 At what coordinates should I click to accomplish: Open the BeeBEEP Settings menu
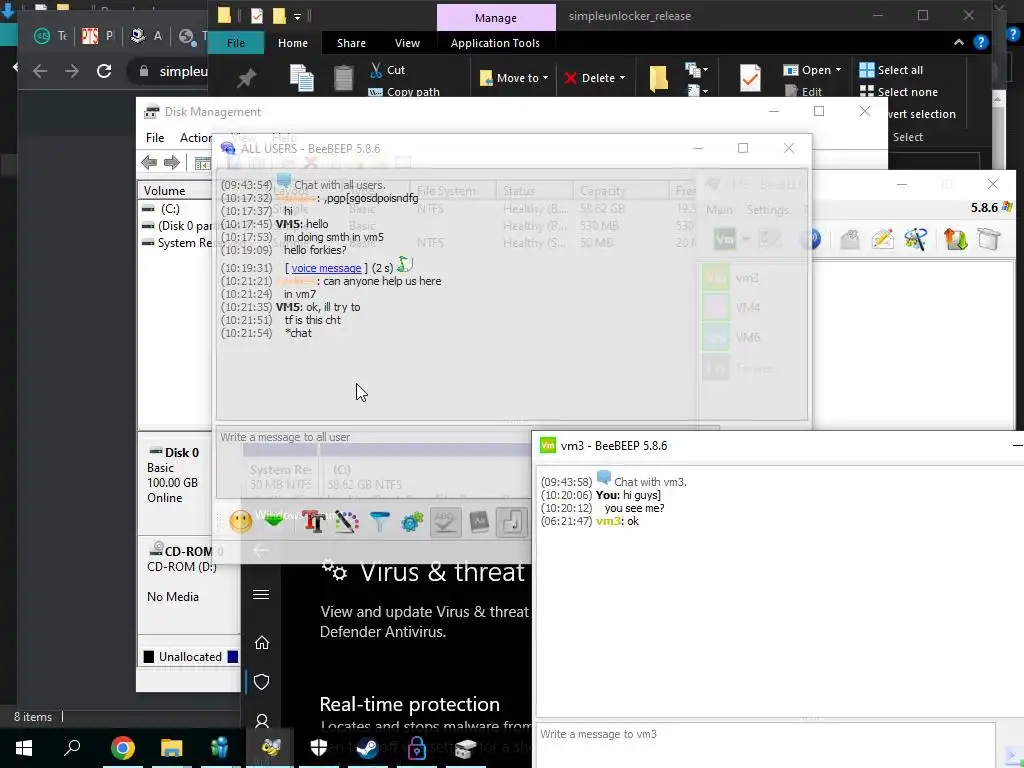click(767, 210)
